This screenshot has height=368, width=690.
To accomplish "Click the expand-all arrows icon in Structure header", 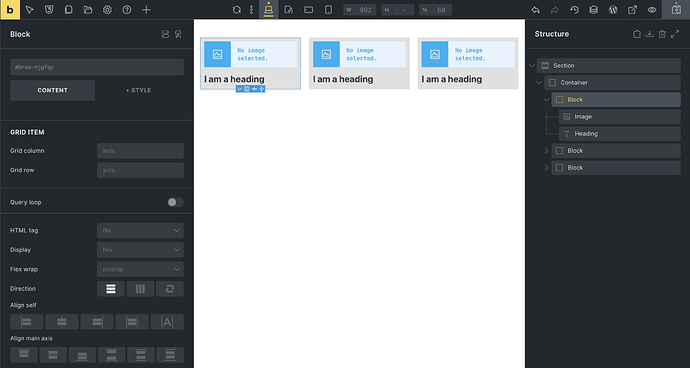I will tap(675, 34).
